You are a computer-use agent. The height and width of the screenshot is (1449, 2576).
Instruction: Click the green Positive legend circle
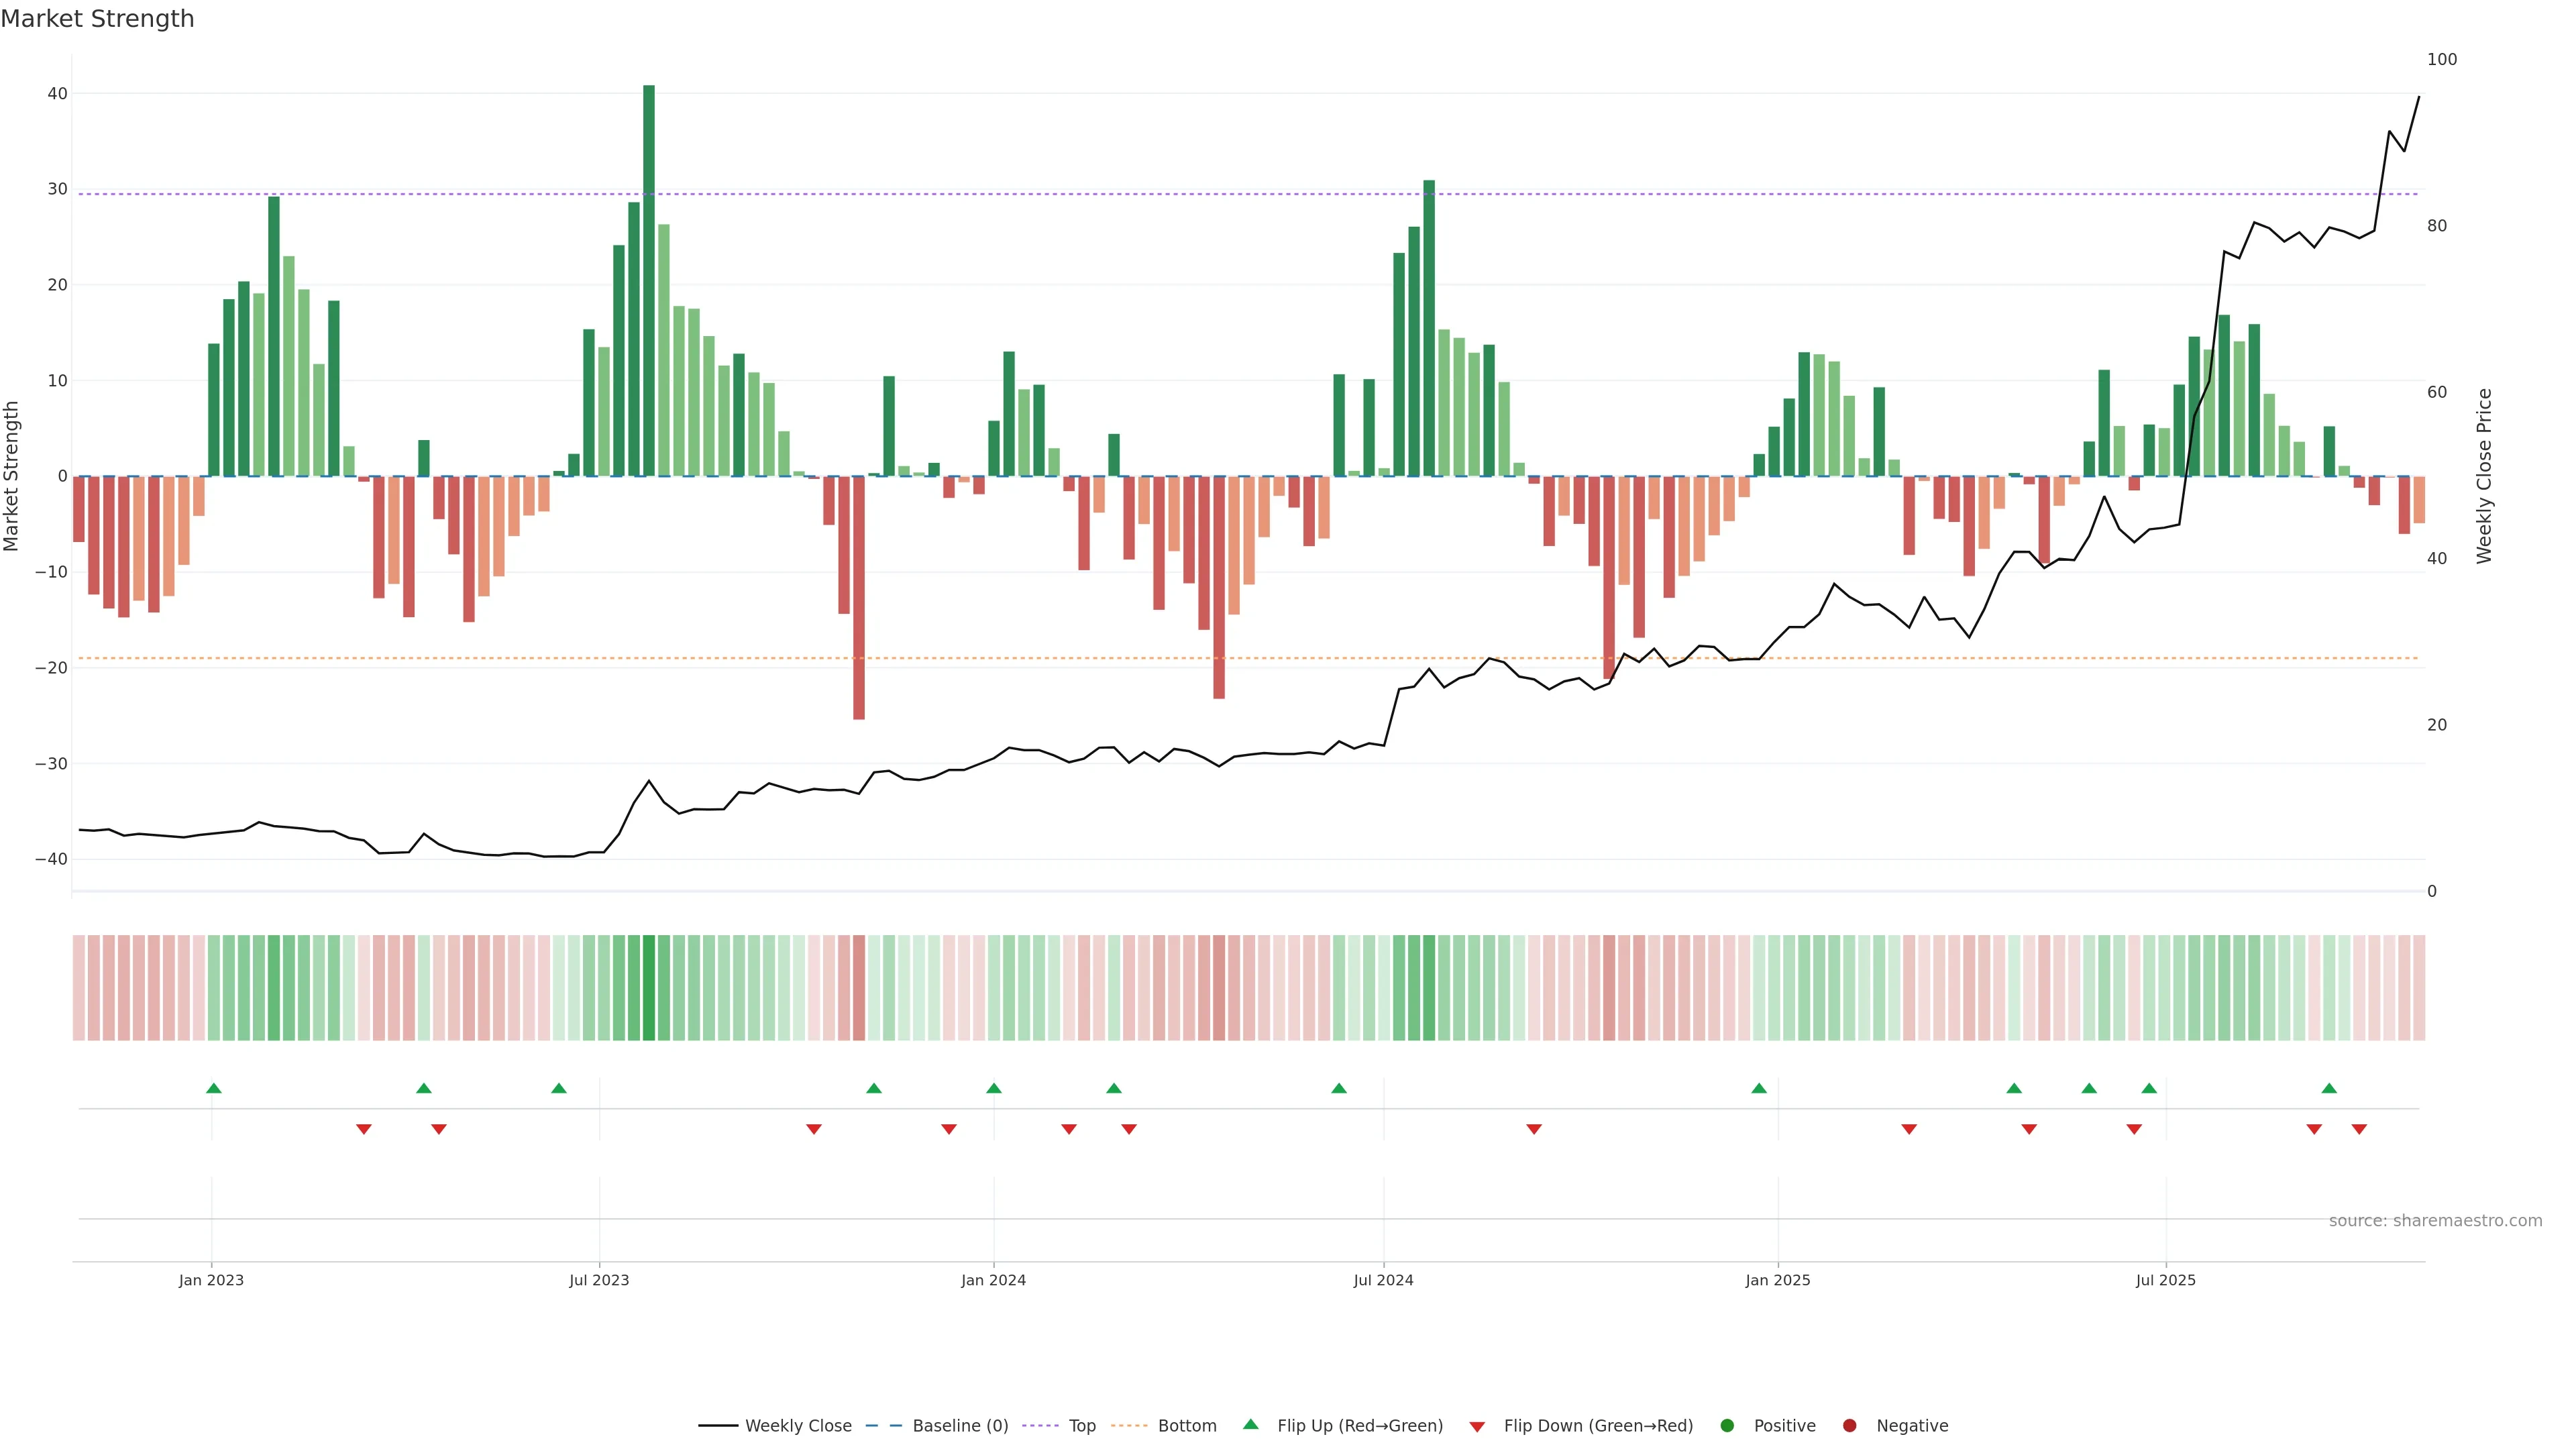(x=1727, y=1425)
